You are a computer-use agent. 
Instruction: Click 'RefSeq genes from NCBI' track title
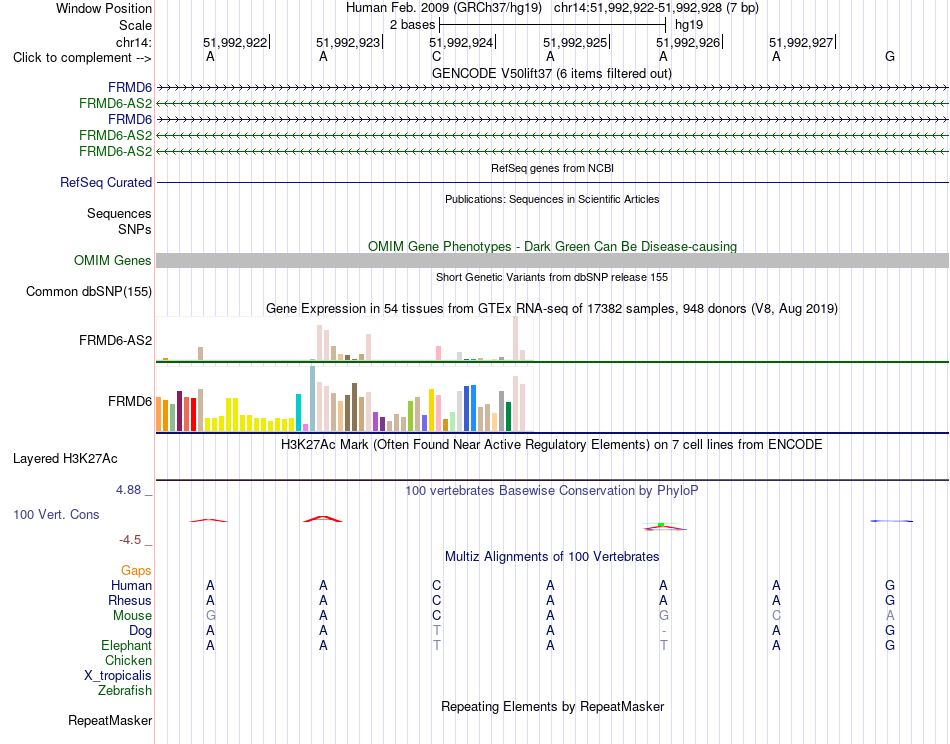(552, 168)
